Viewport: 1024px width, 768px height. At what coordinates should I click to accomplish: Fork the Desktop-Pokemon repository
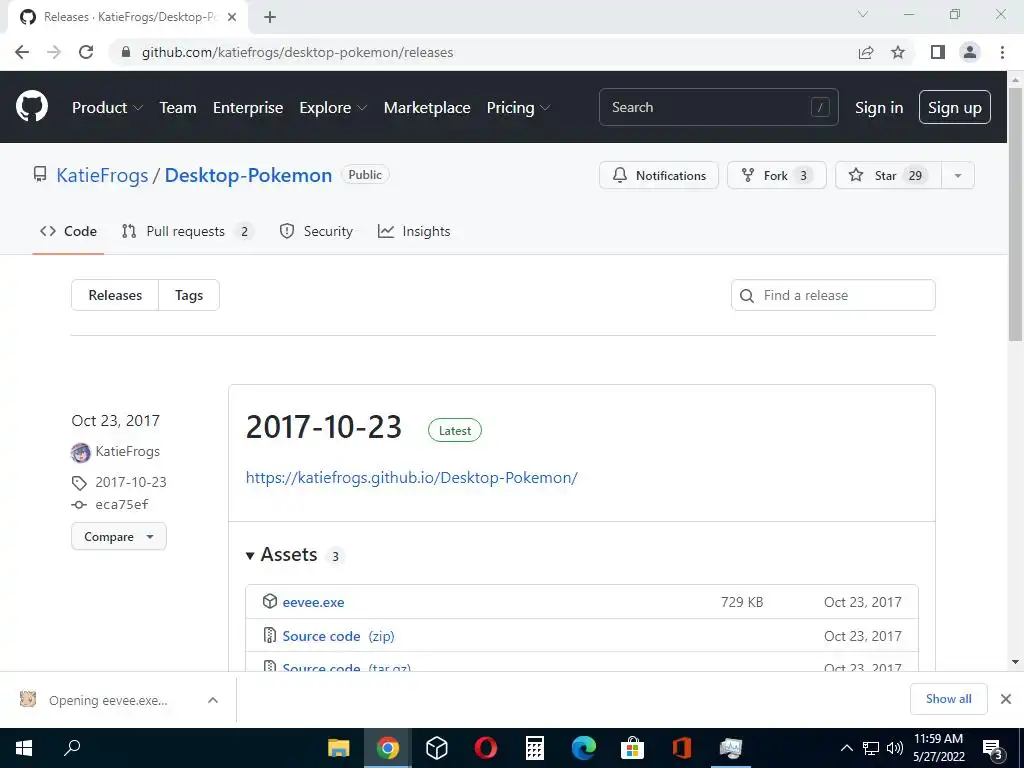(776, 176)
